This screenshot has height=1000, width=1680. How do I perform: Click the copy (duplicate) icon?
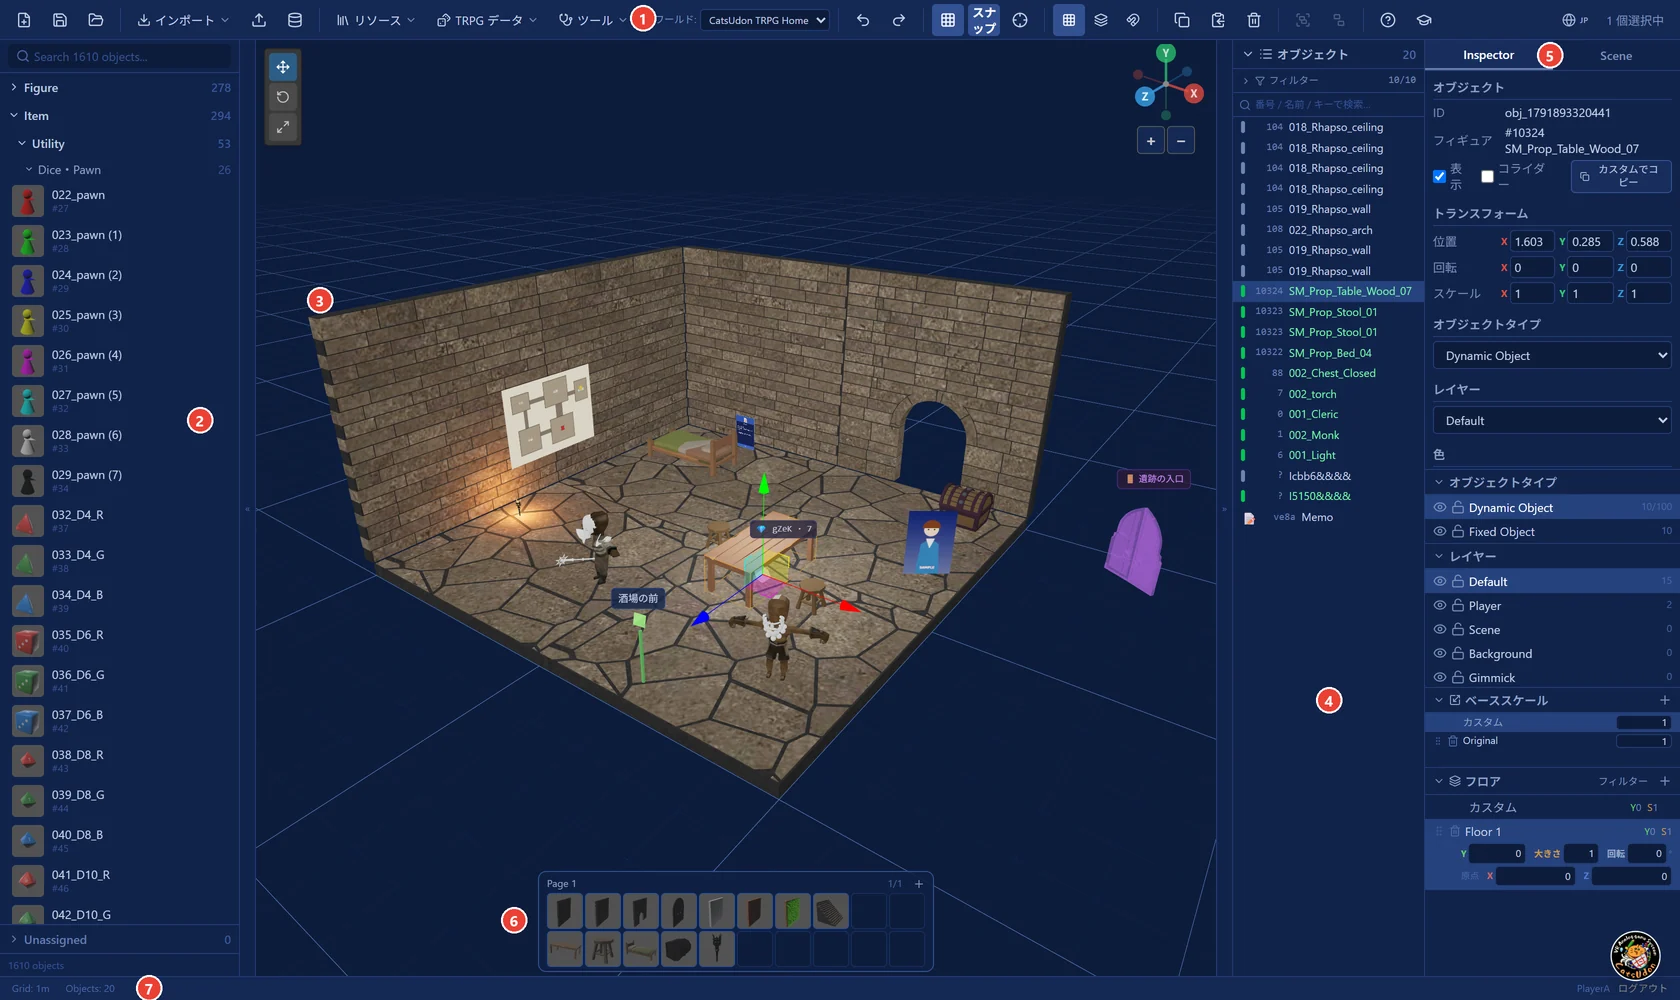[1182, 20]
